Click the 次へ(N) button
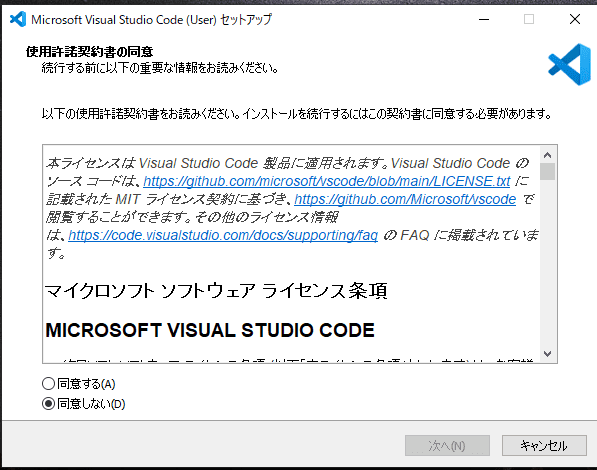The image size is (597, 470). (x=447, y=446)
